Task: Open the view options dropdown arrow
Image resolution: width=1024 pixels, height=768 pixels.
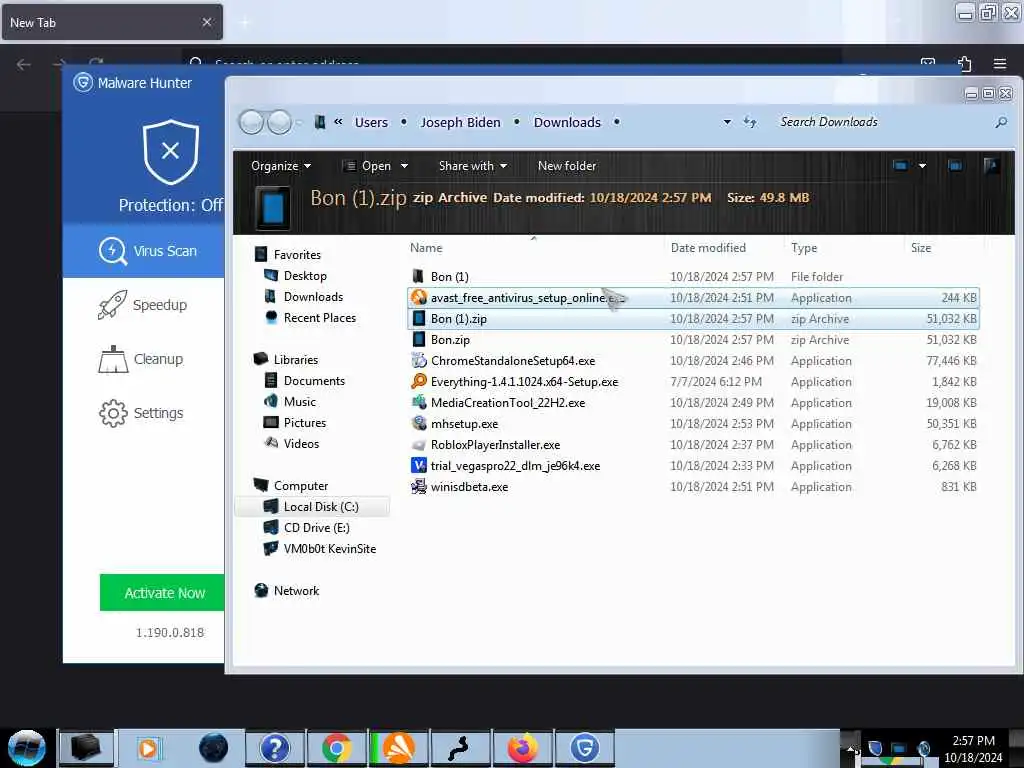Action: coord(922,166)
